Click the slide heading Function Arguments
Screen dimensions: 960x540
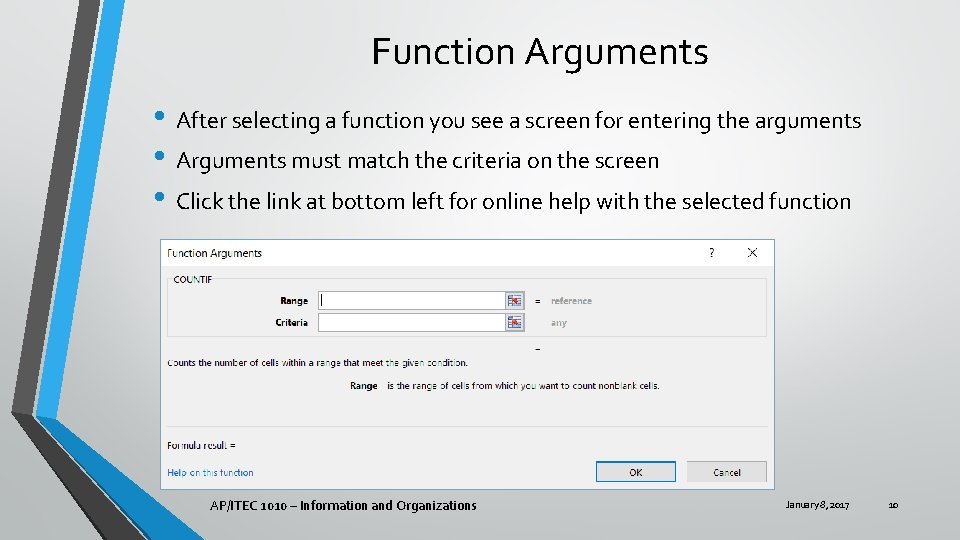pyautogui.click(x=540, y=51)
